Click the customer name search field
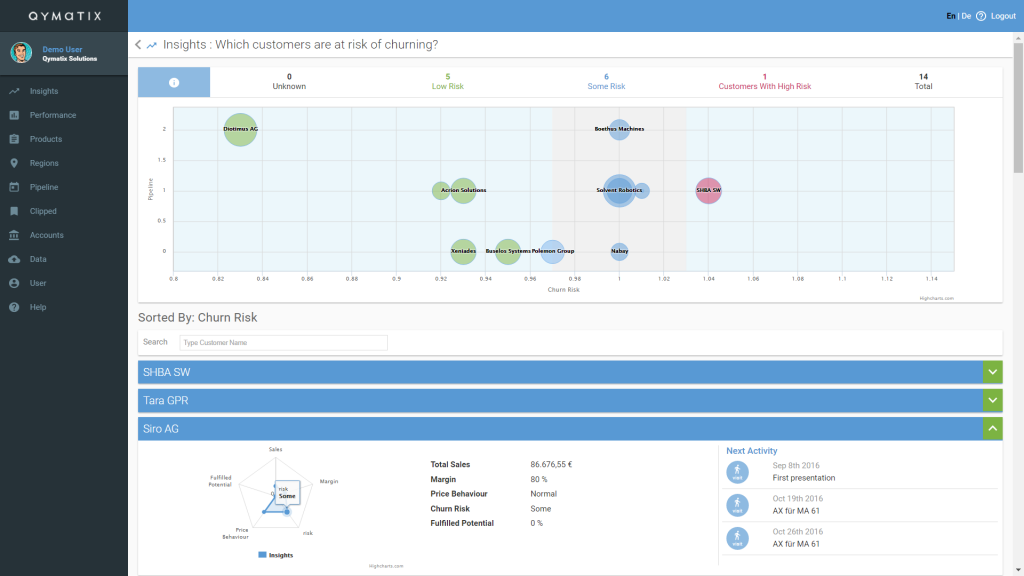 tap(283, 342)
